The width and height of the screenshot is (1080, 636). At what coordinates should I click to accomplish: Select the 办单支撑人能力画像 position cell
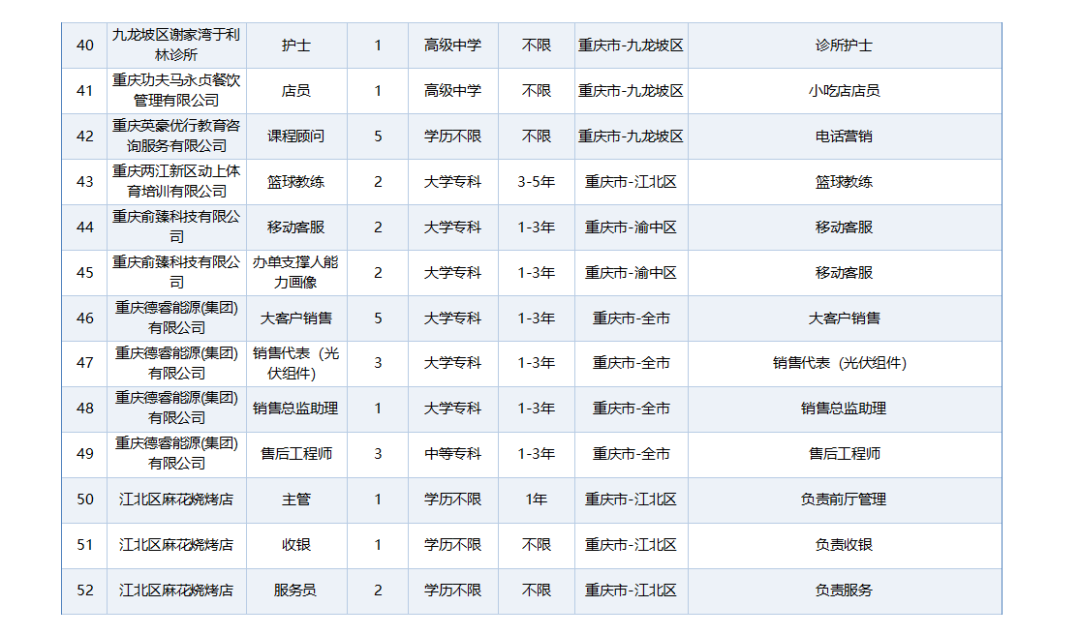pos(295,273)
